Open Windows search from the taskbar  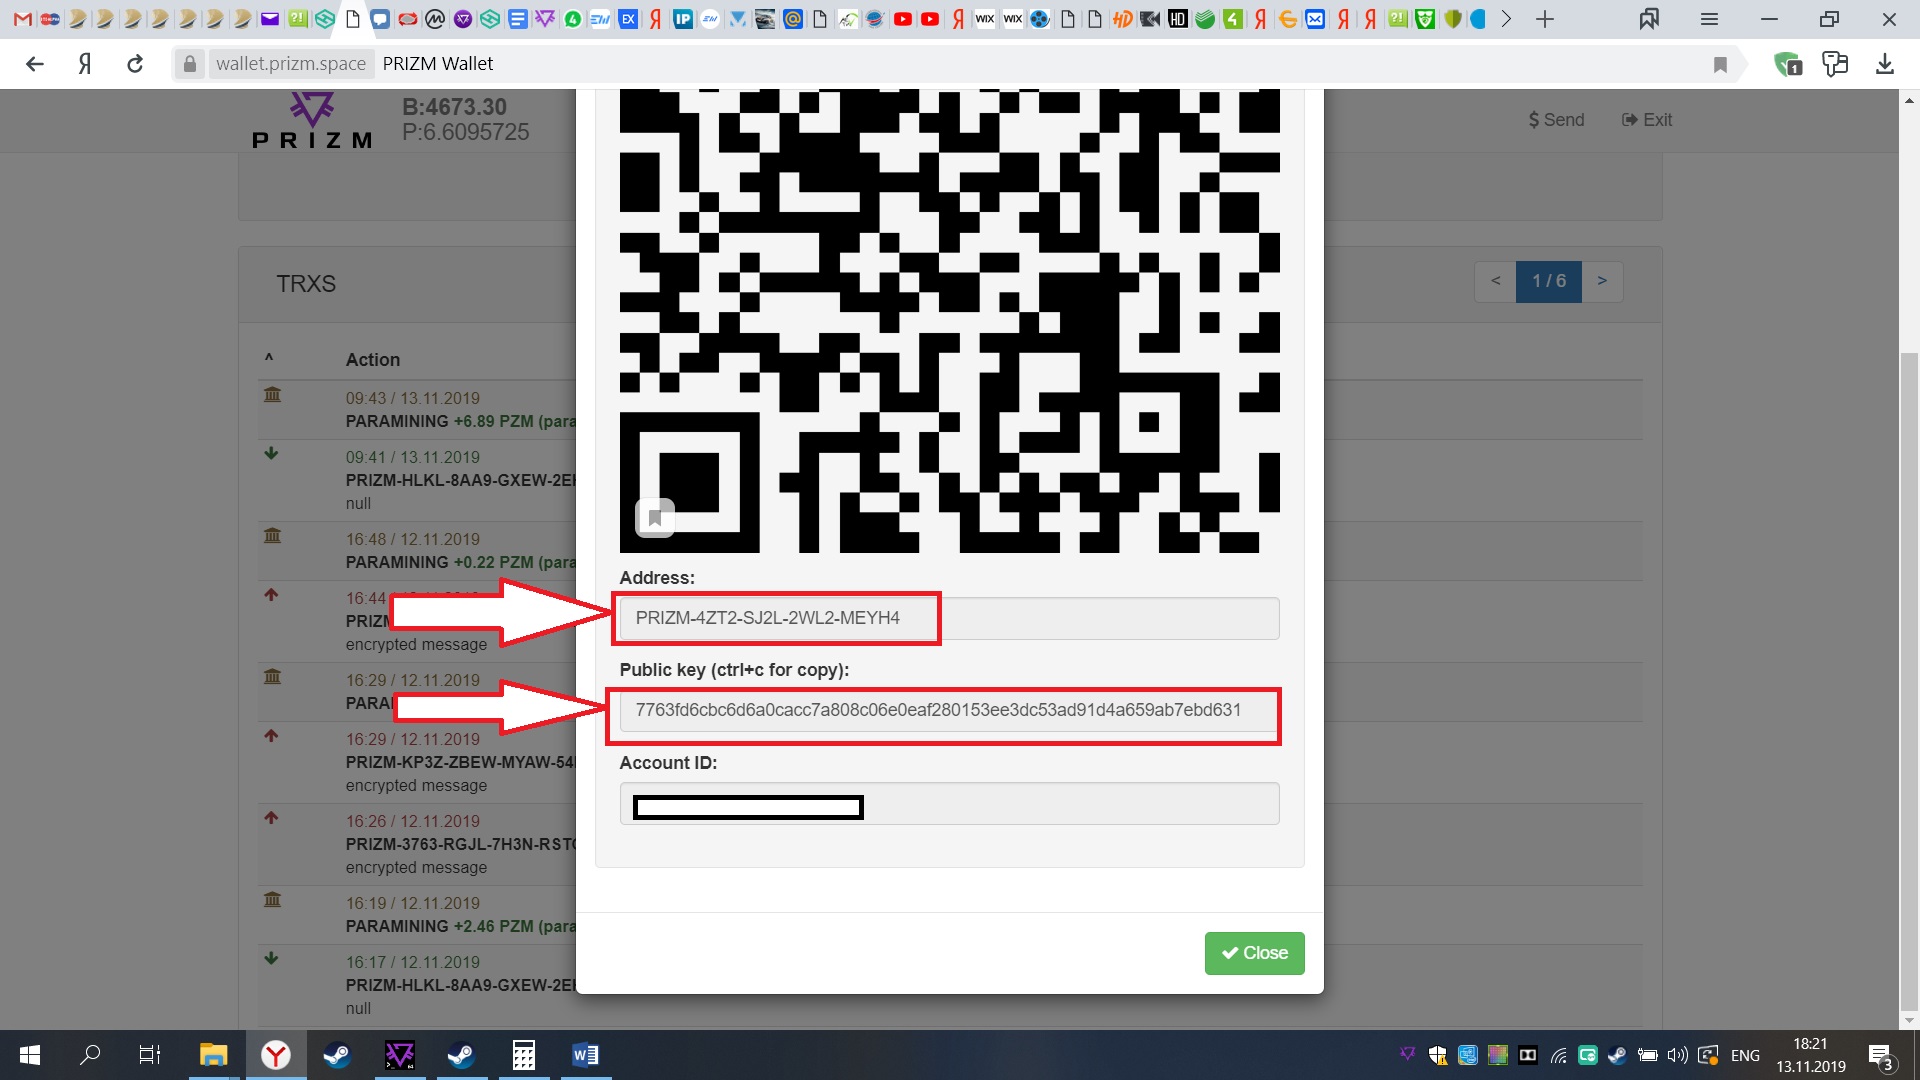[x=90, y=1055]
